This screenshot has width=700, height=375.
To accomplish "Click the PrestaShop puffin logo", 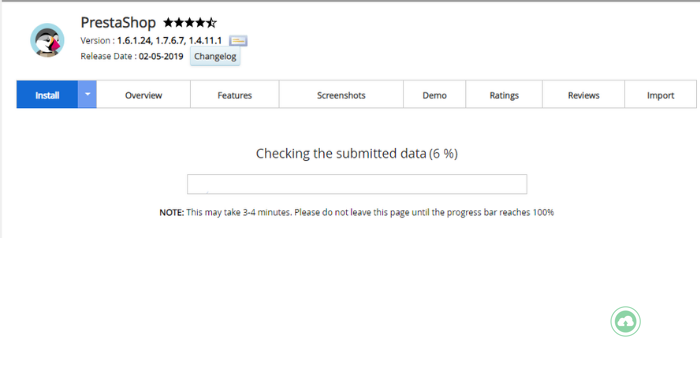I will coord(47,40).
